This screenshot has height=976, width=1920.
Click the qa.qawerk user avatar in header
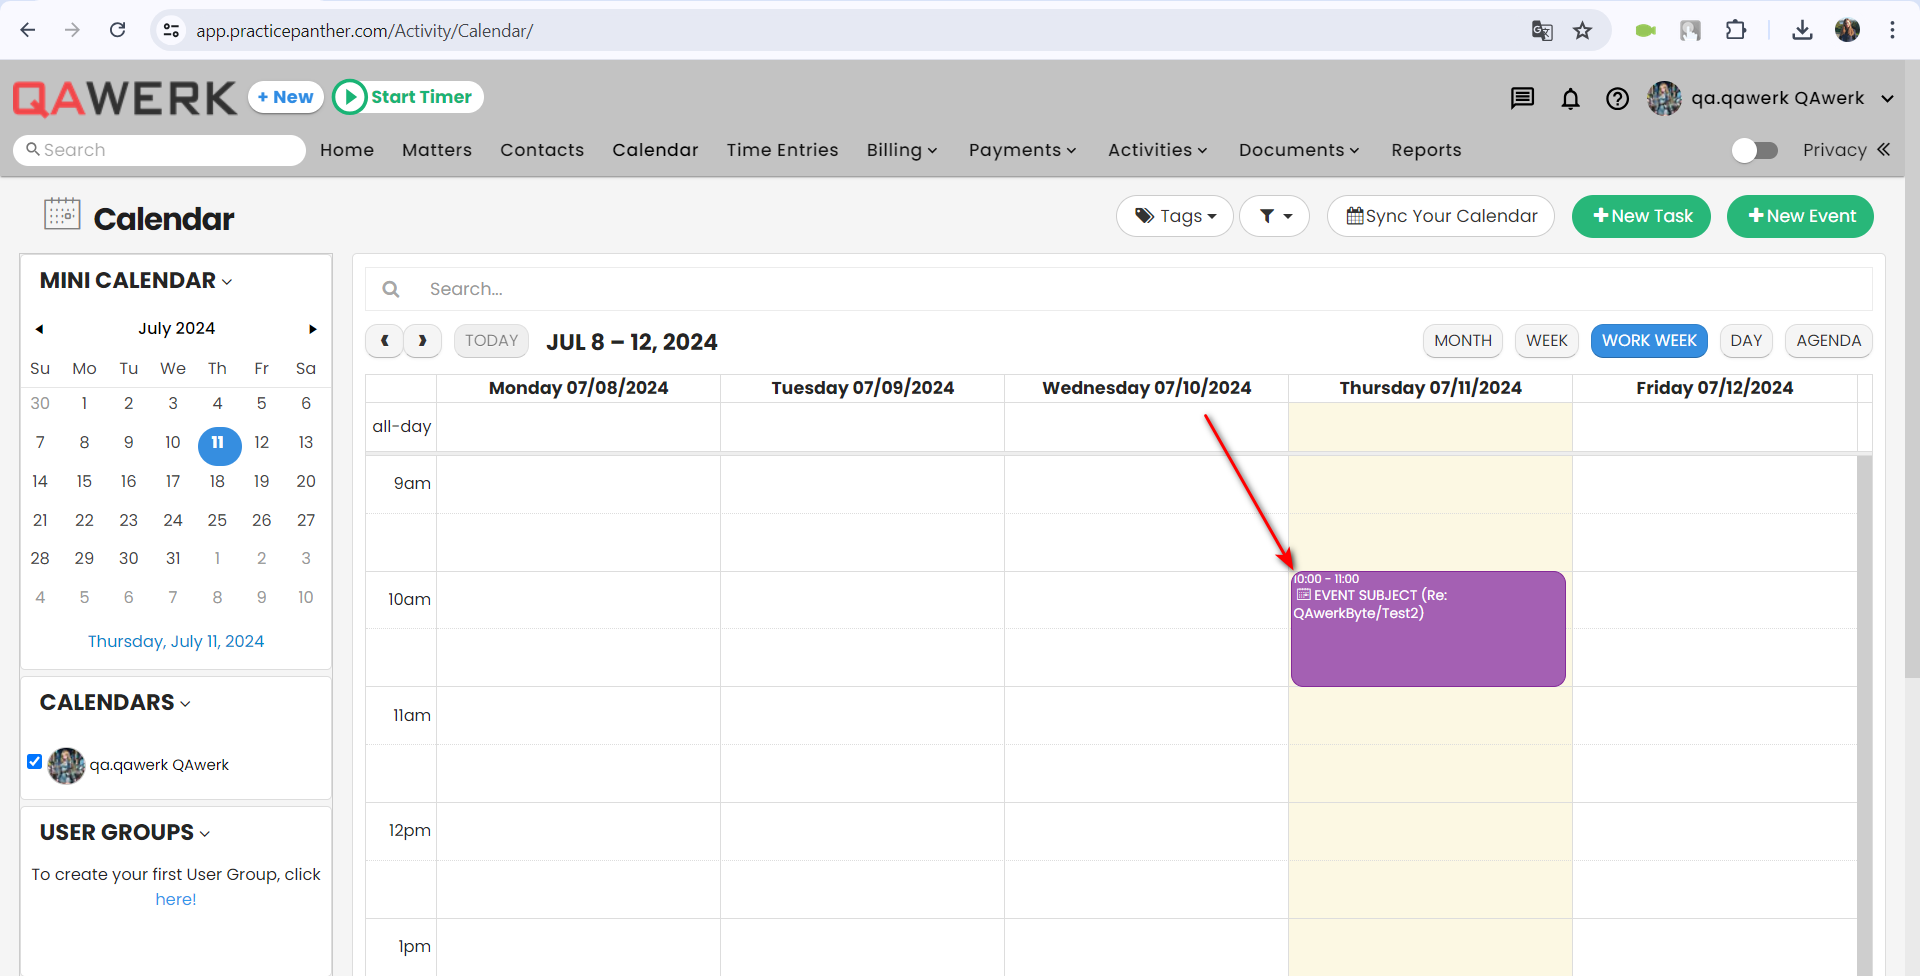(x=1664, y=98)
